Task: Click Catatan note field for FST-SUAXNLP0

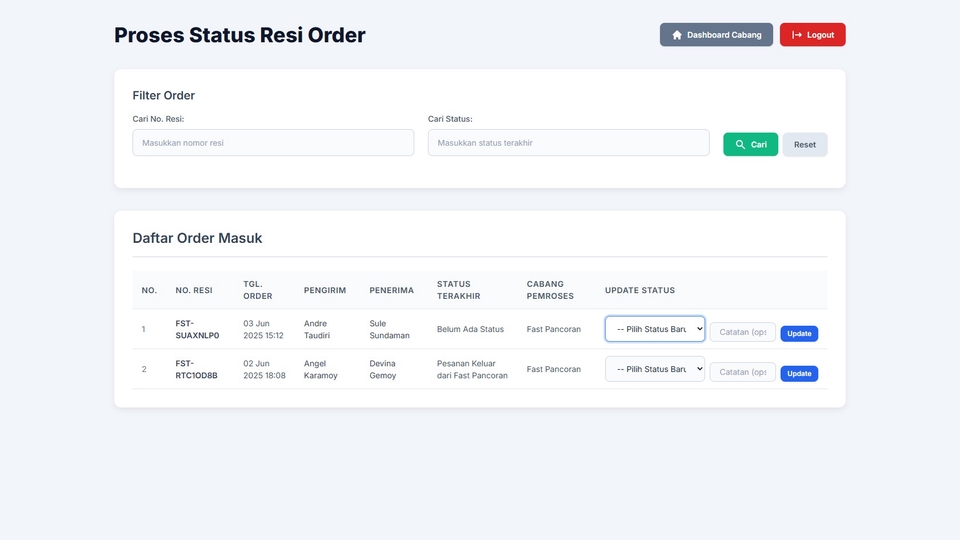Action: [743, 332]
